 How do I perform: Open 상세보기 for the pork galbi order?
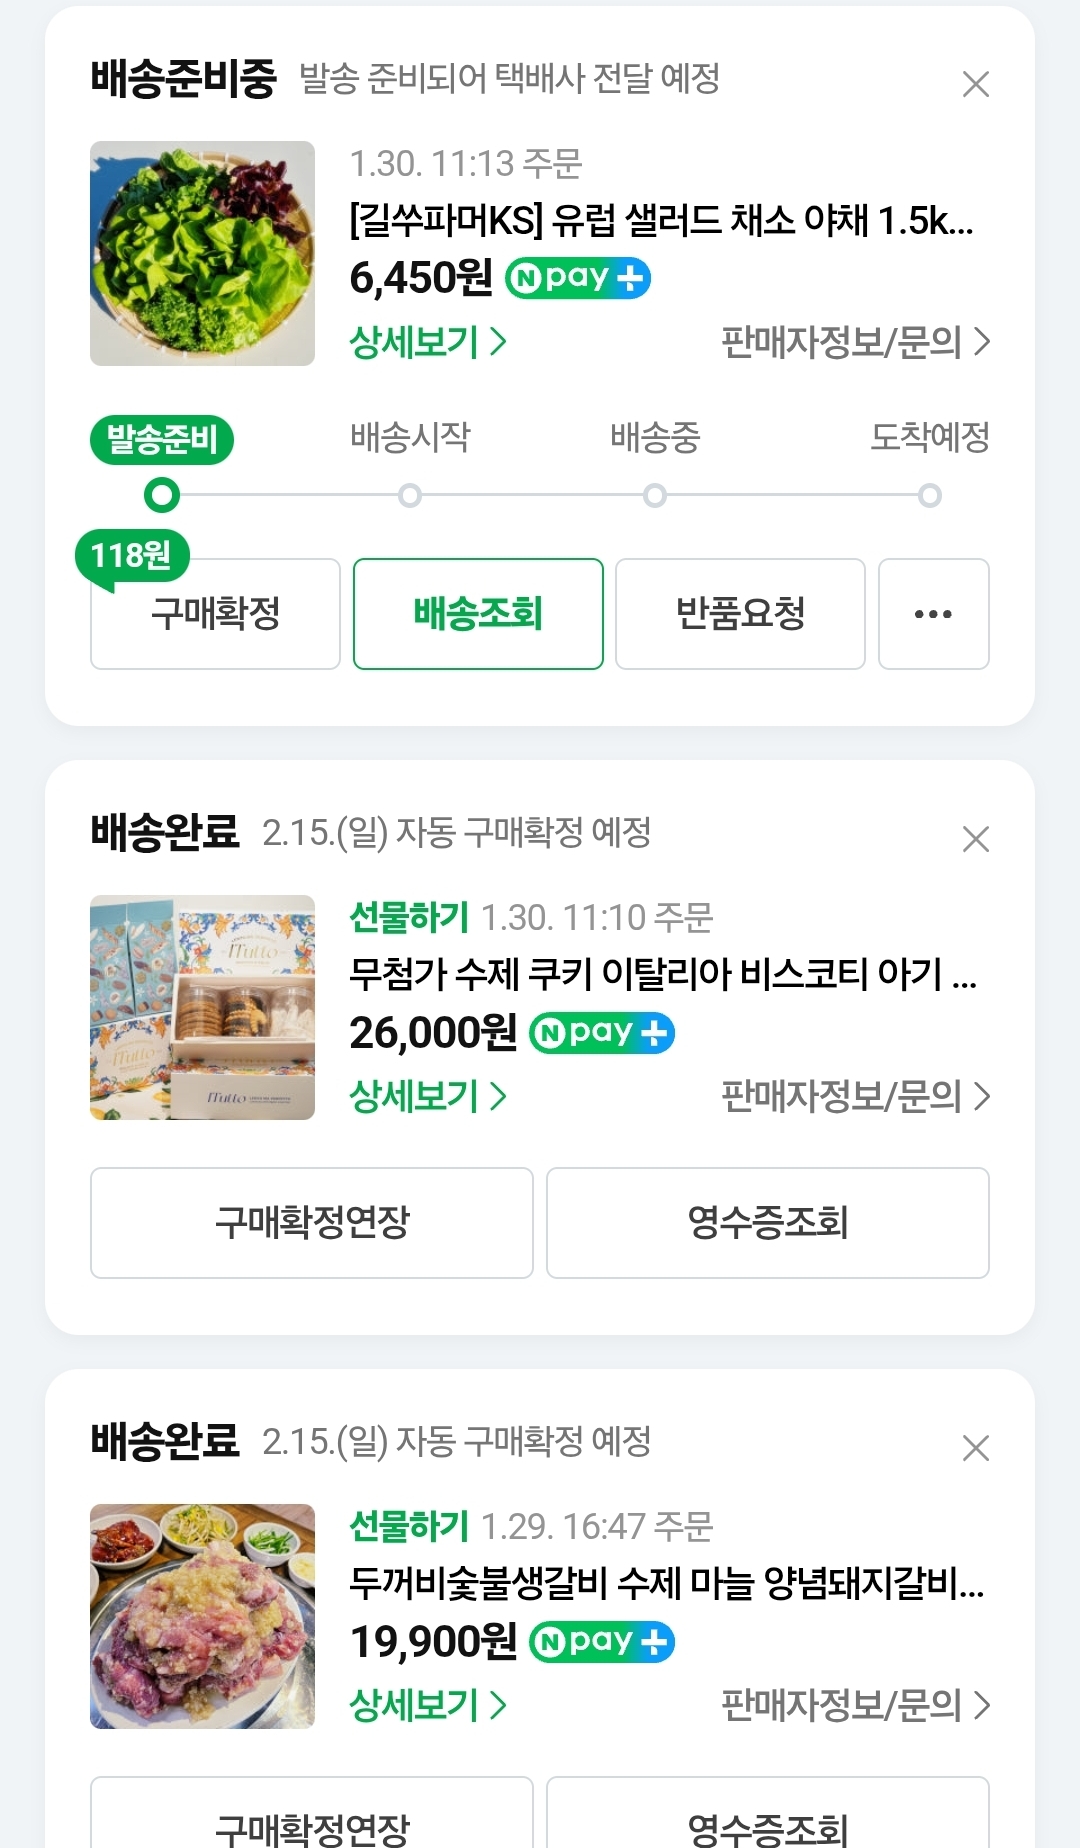tap(428, 1705)
